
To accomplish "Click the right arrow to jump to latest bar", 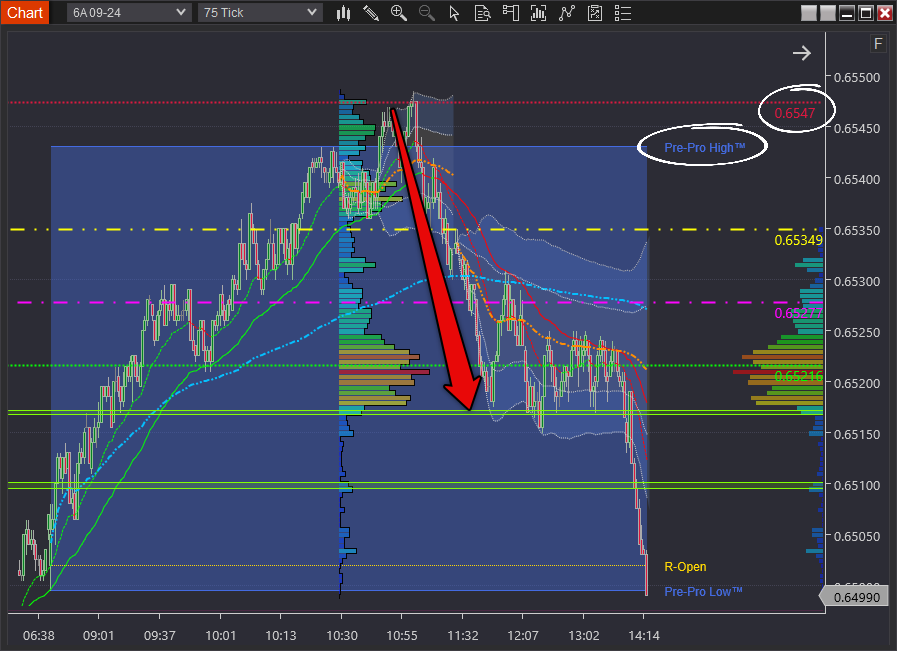I will 801,53.
